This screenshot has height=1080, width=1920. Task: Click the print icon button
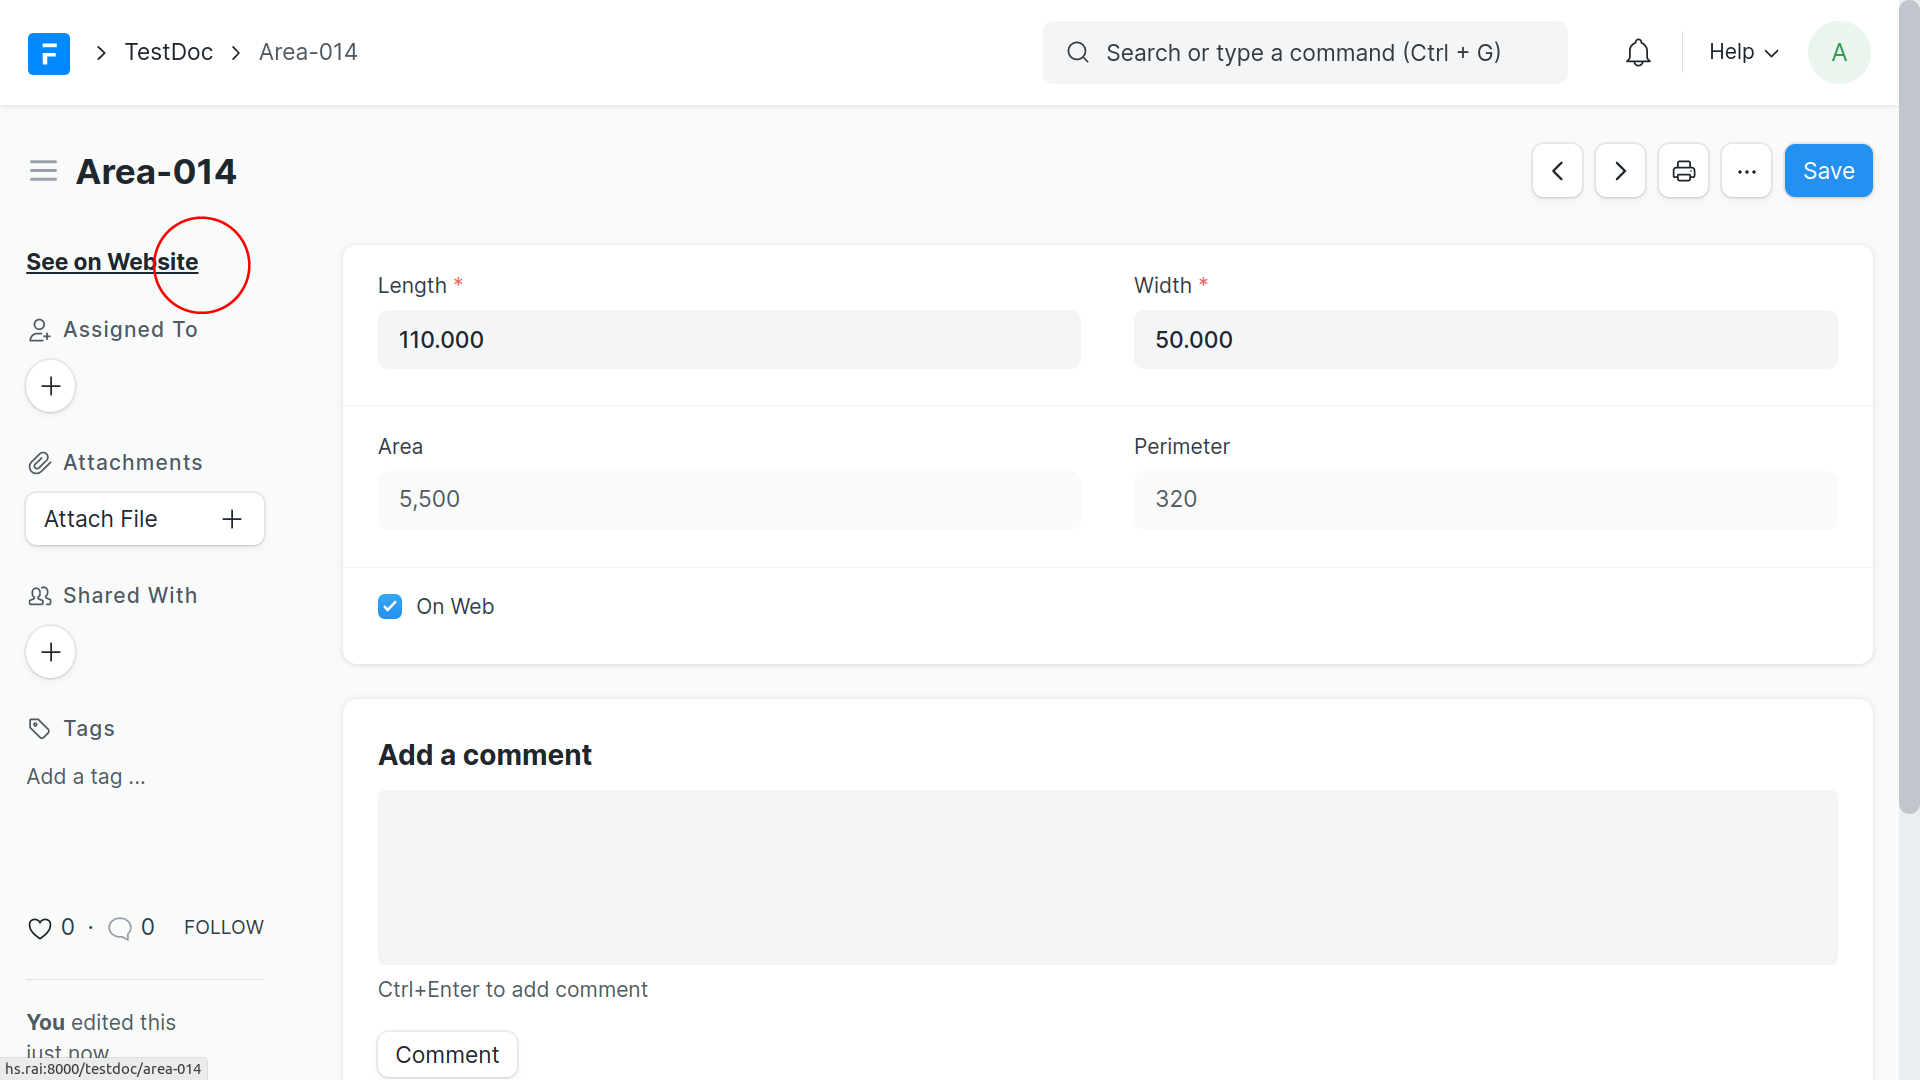(1683, 171)
